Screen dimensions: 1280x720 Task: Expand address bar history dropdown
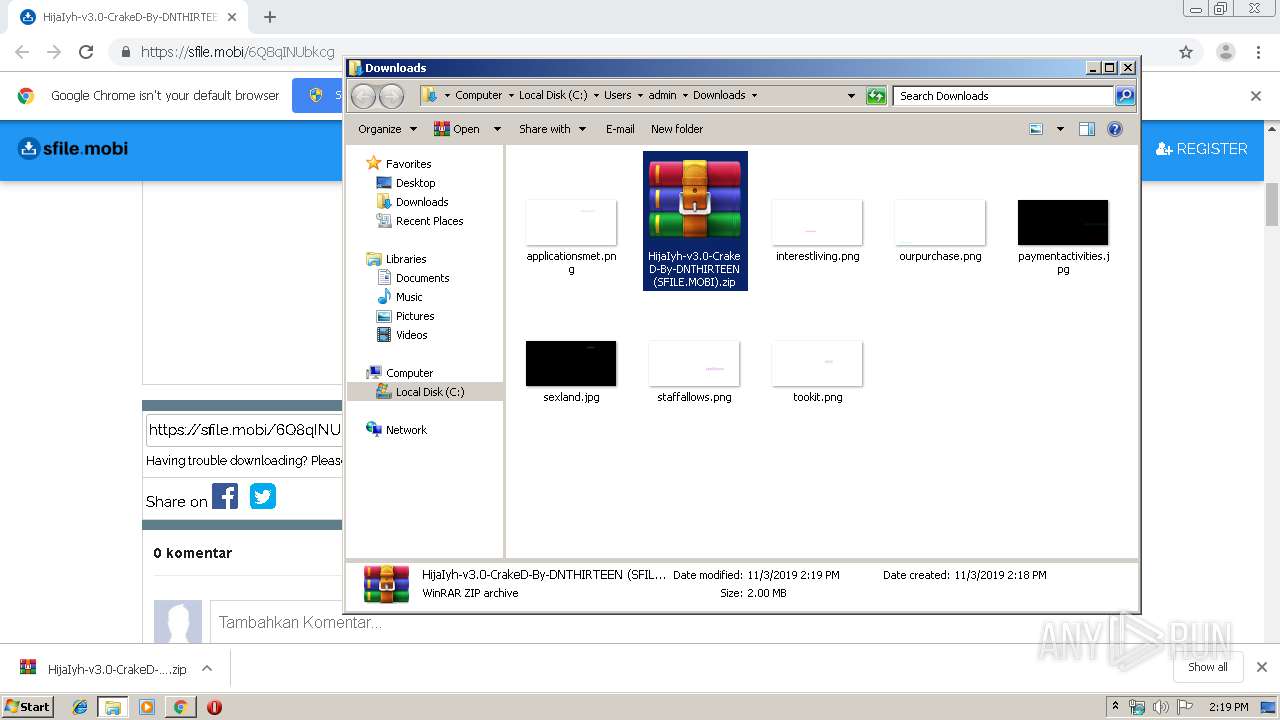(x=851, y=96)
